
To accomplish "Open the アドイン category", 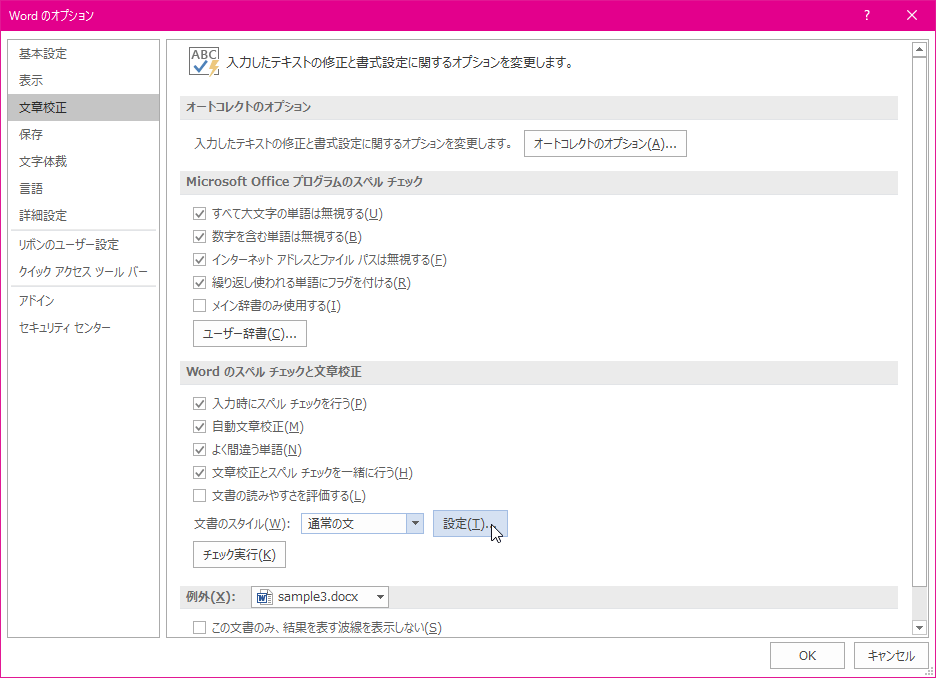I will [84, 301].
